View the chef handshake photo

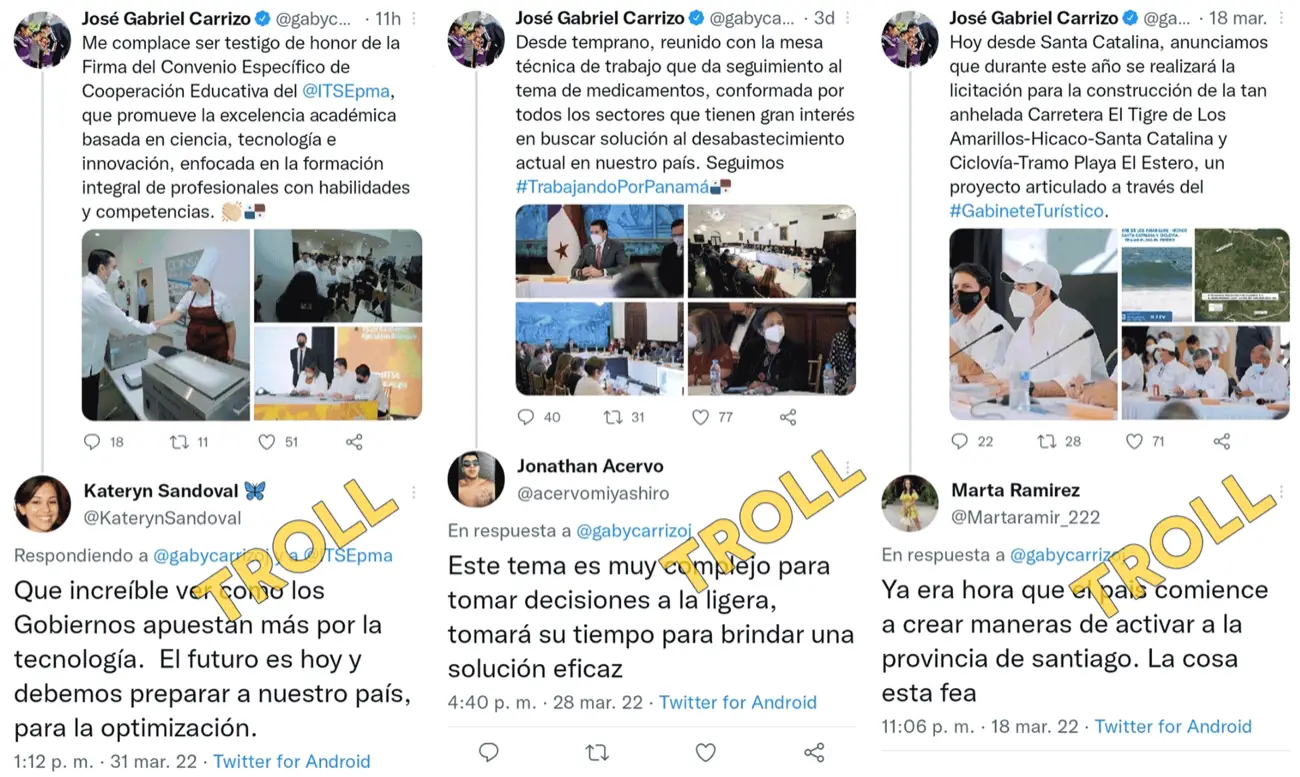tap(164, 325)
